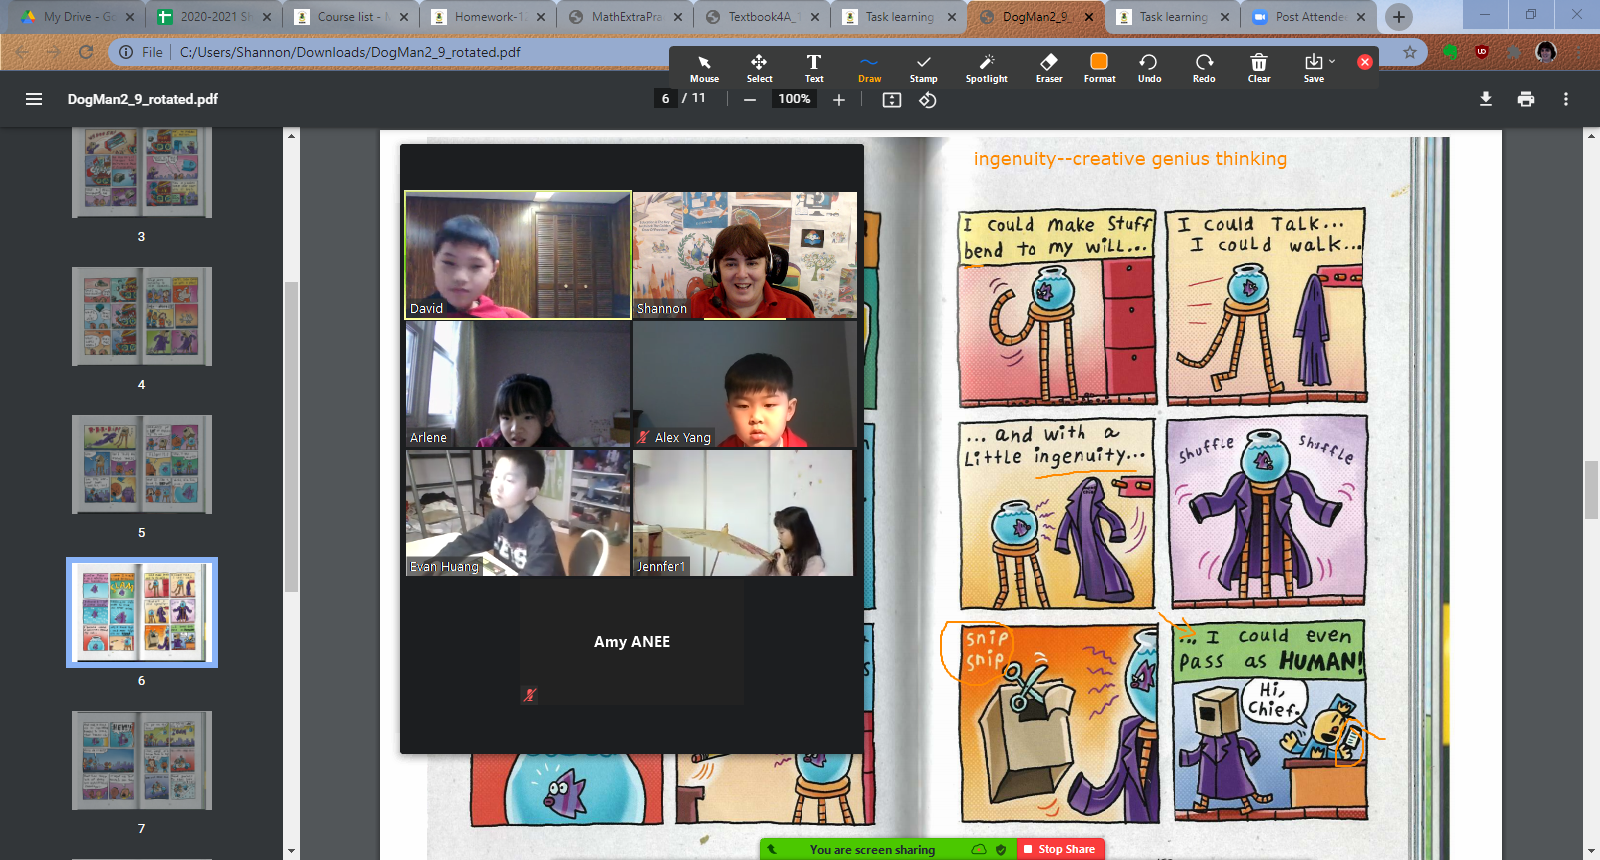Undo the last annotation

(x=1149, y=68)
